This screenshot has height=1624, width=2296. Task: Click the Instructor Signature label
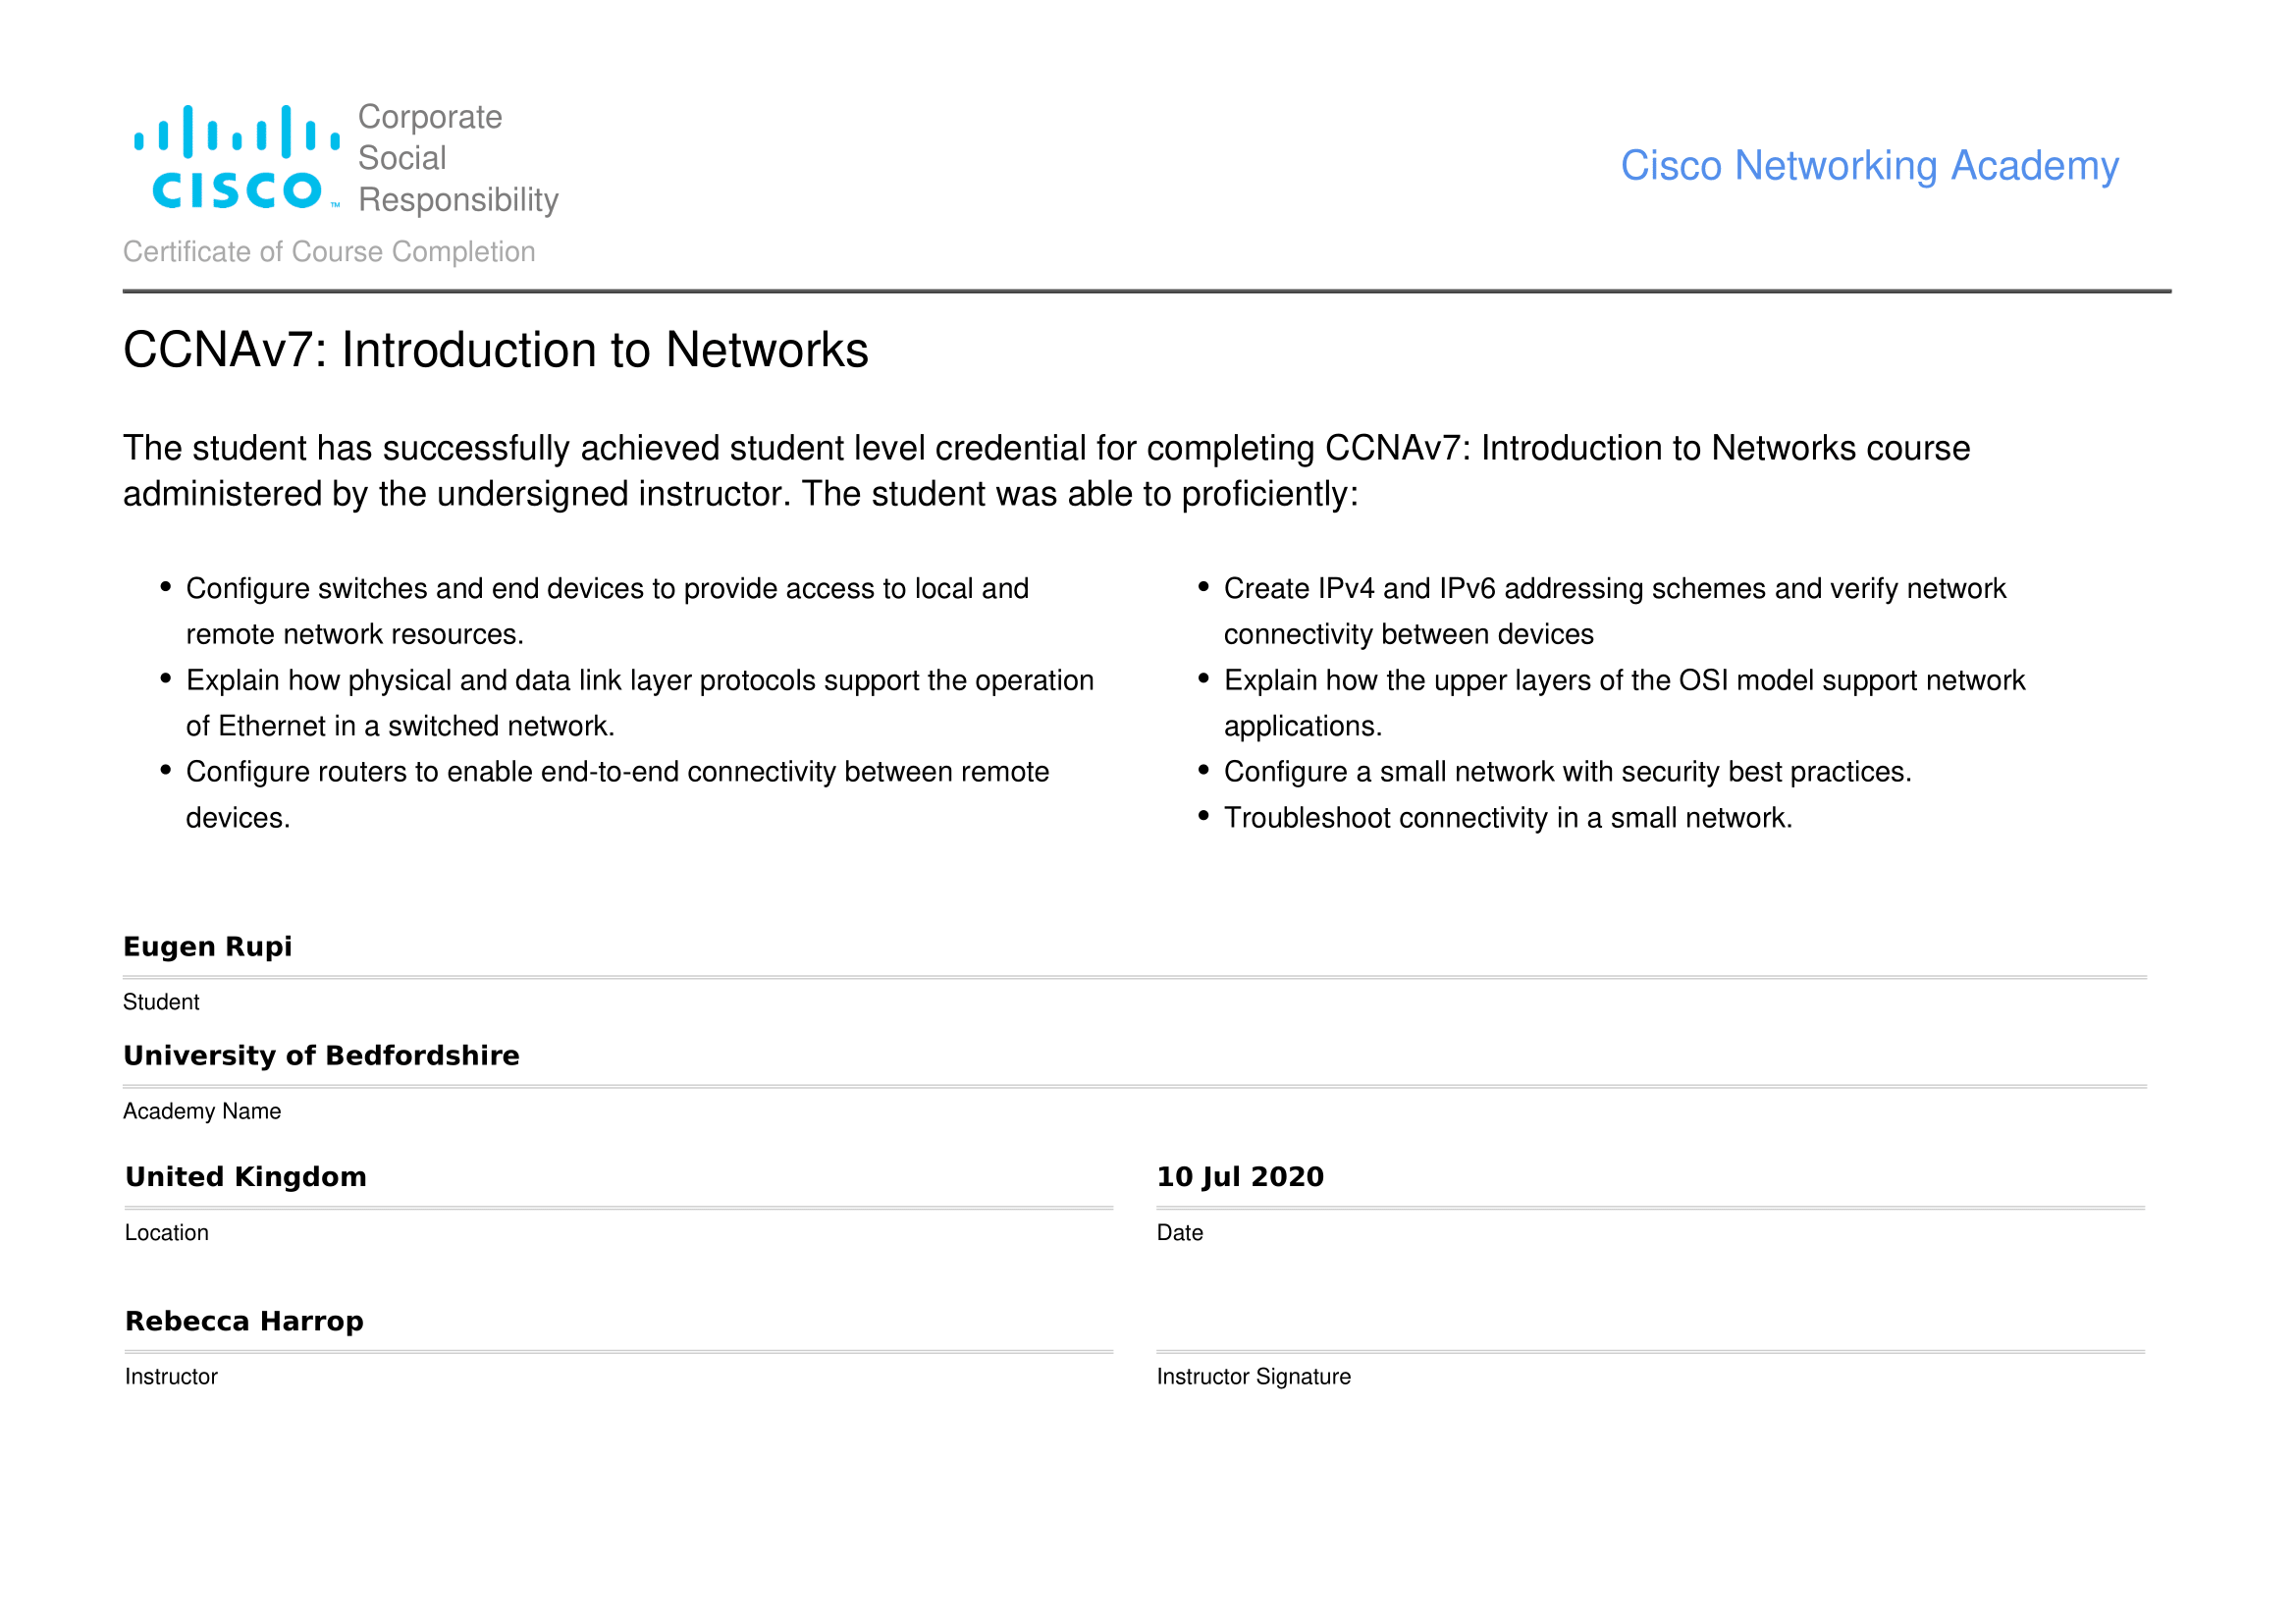click(1253, 1376)
